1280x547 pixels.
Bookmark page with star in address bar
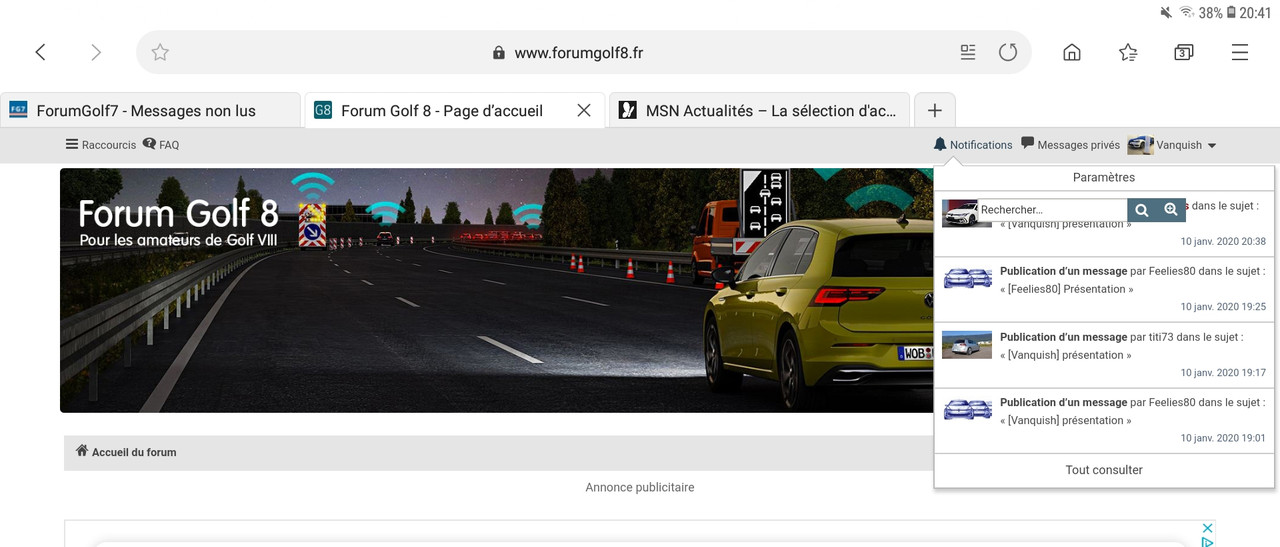click(160, 52)
